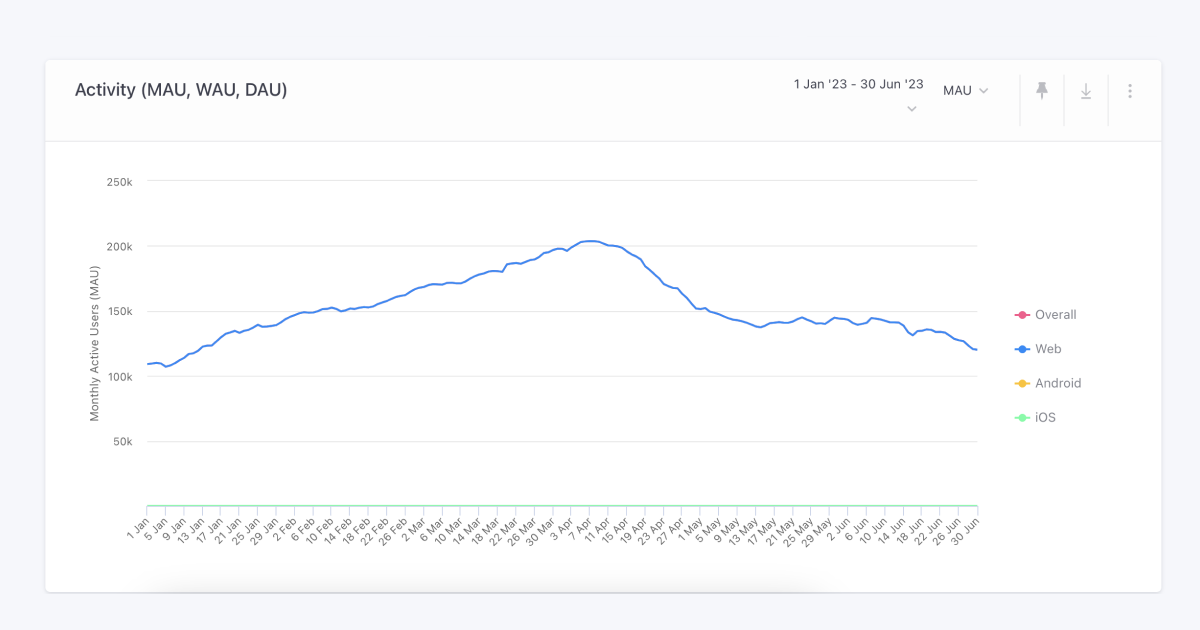Pin the Activity chart to a dashboard
This screenshot has height=630, width=1200.
[x=1042, y=90]
